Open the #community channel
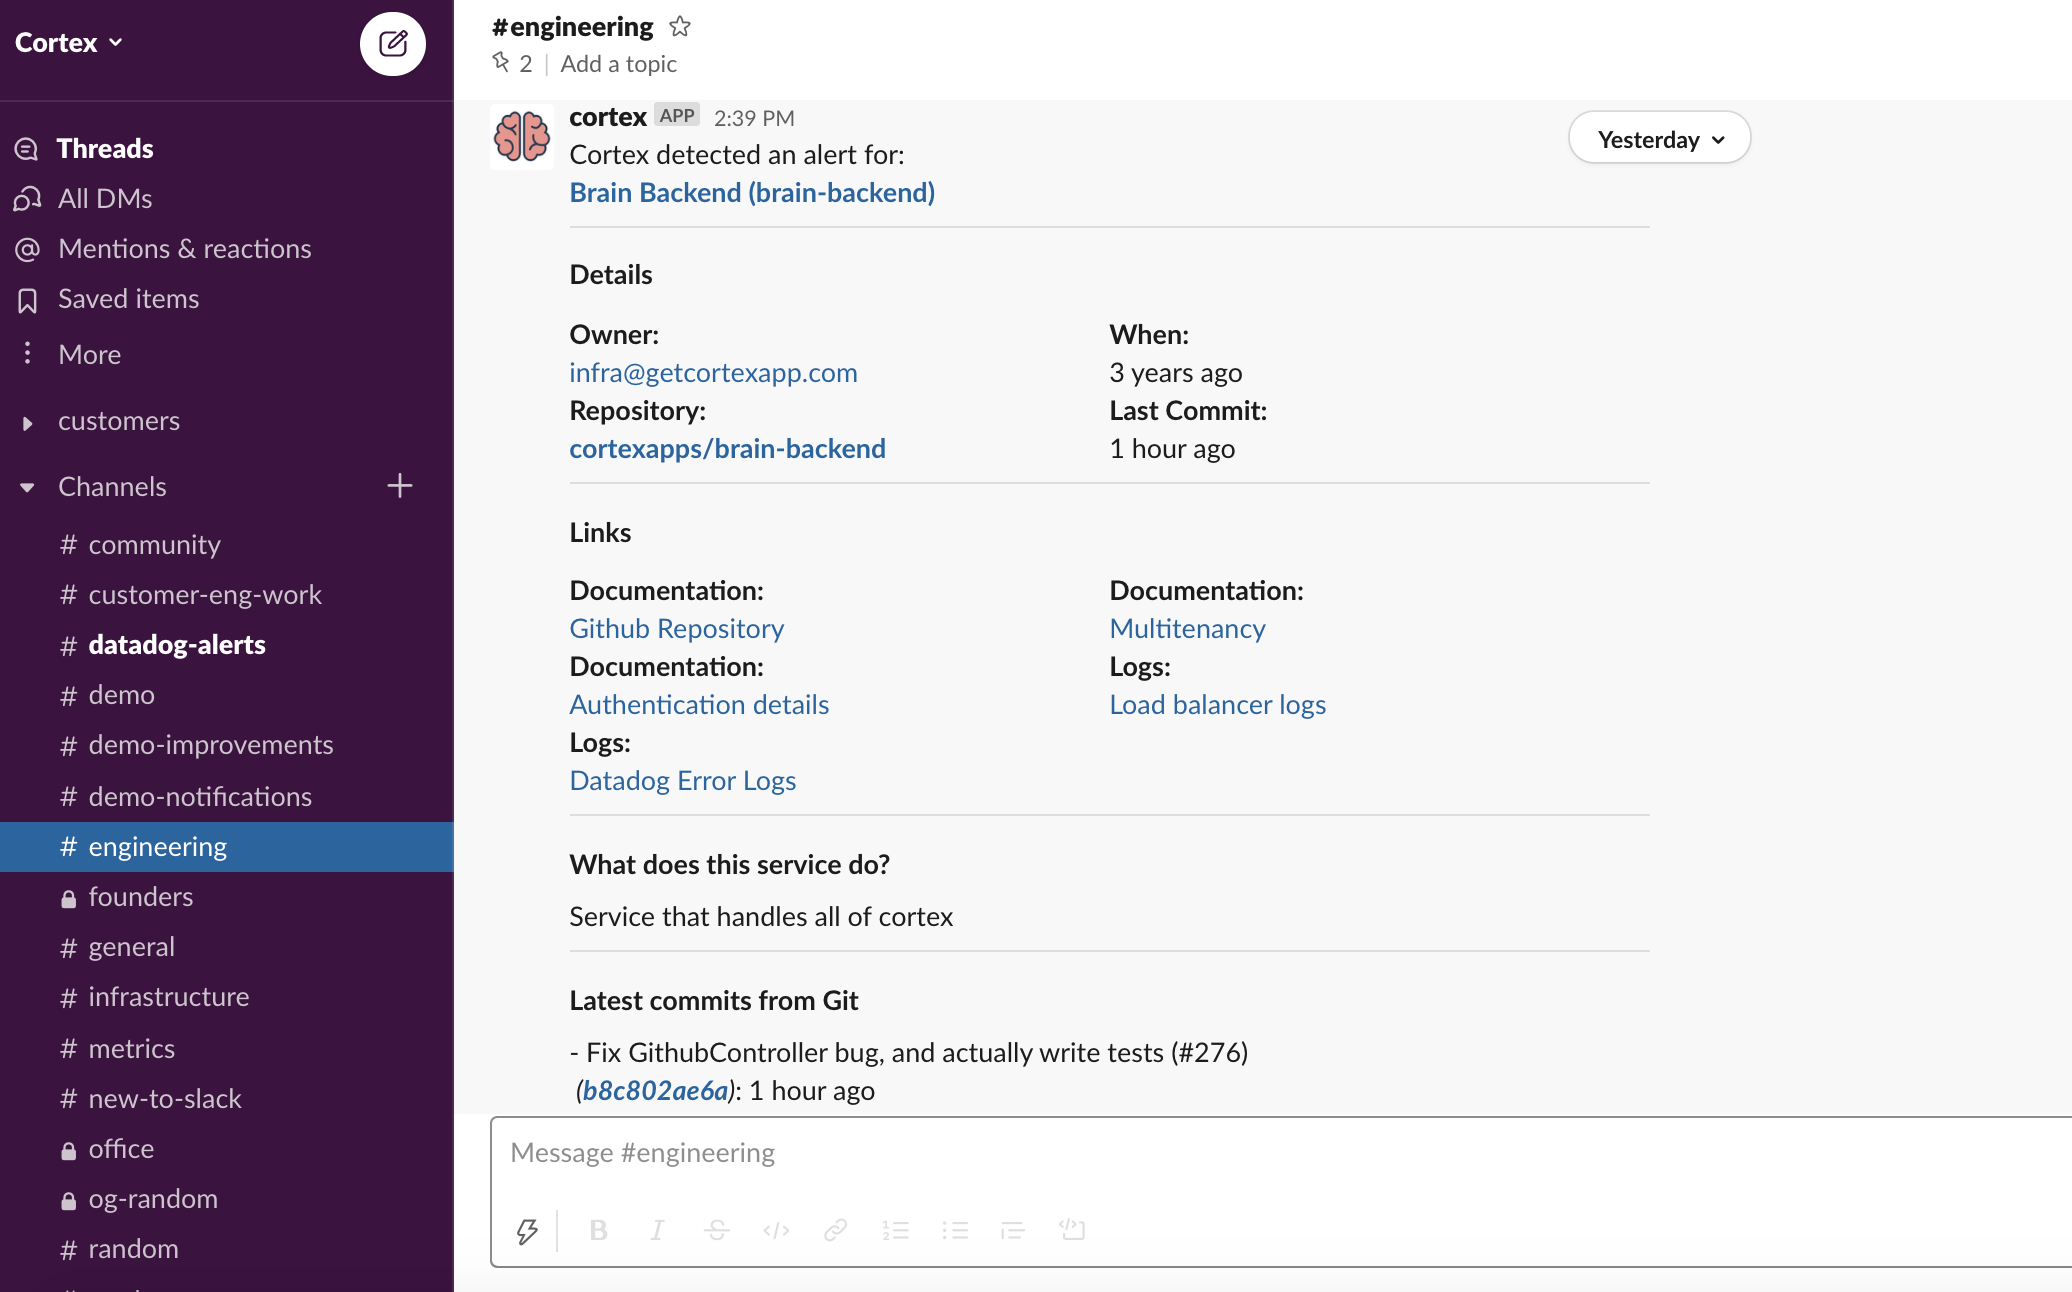This screenshot has width=2072, height=1292. pos(226,545)
